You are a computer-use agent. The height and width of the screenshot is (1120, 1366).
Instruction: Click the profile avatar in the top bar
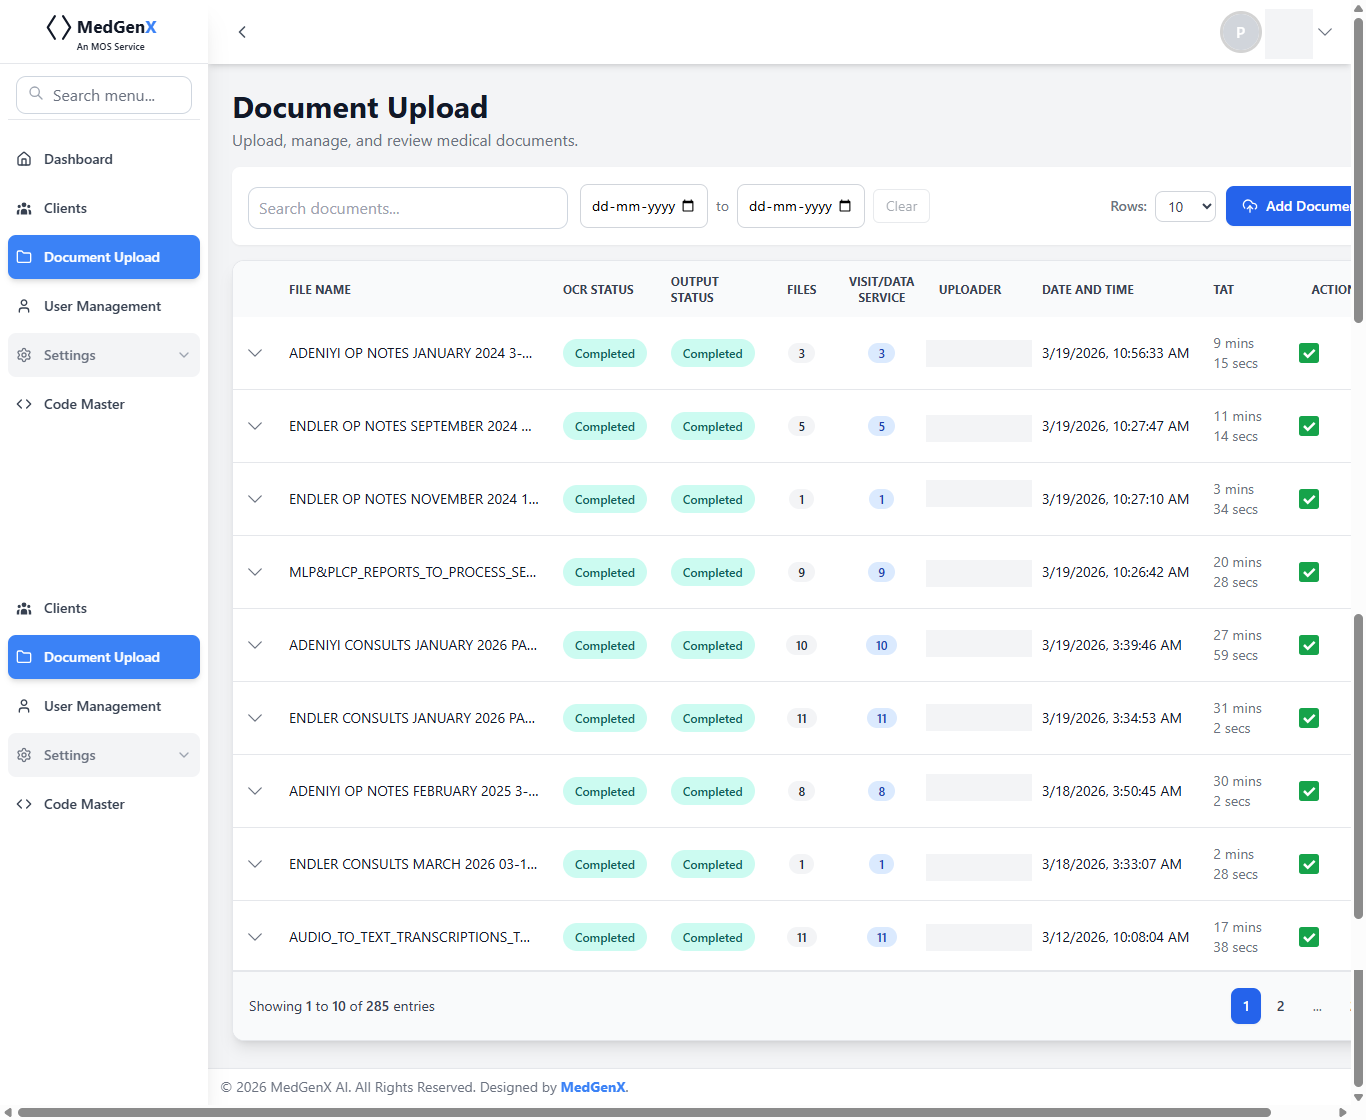click(1241, 31)
